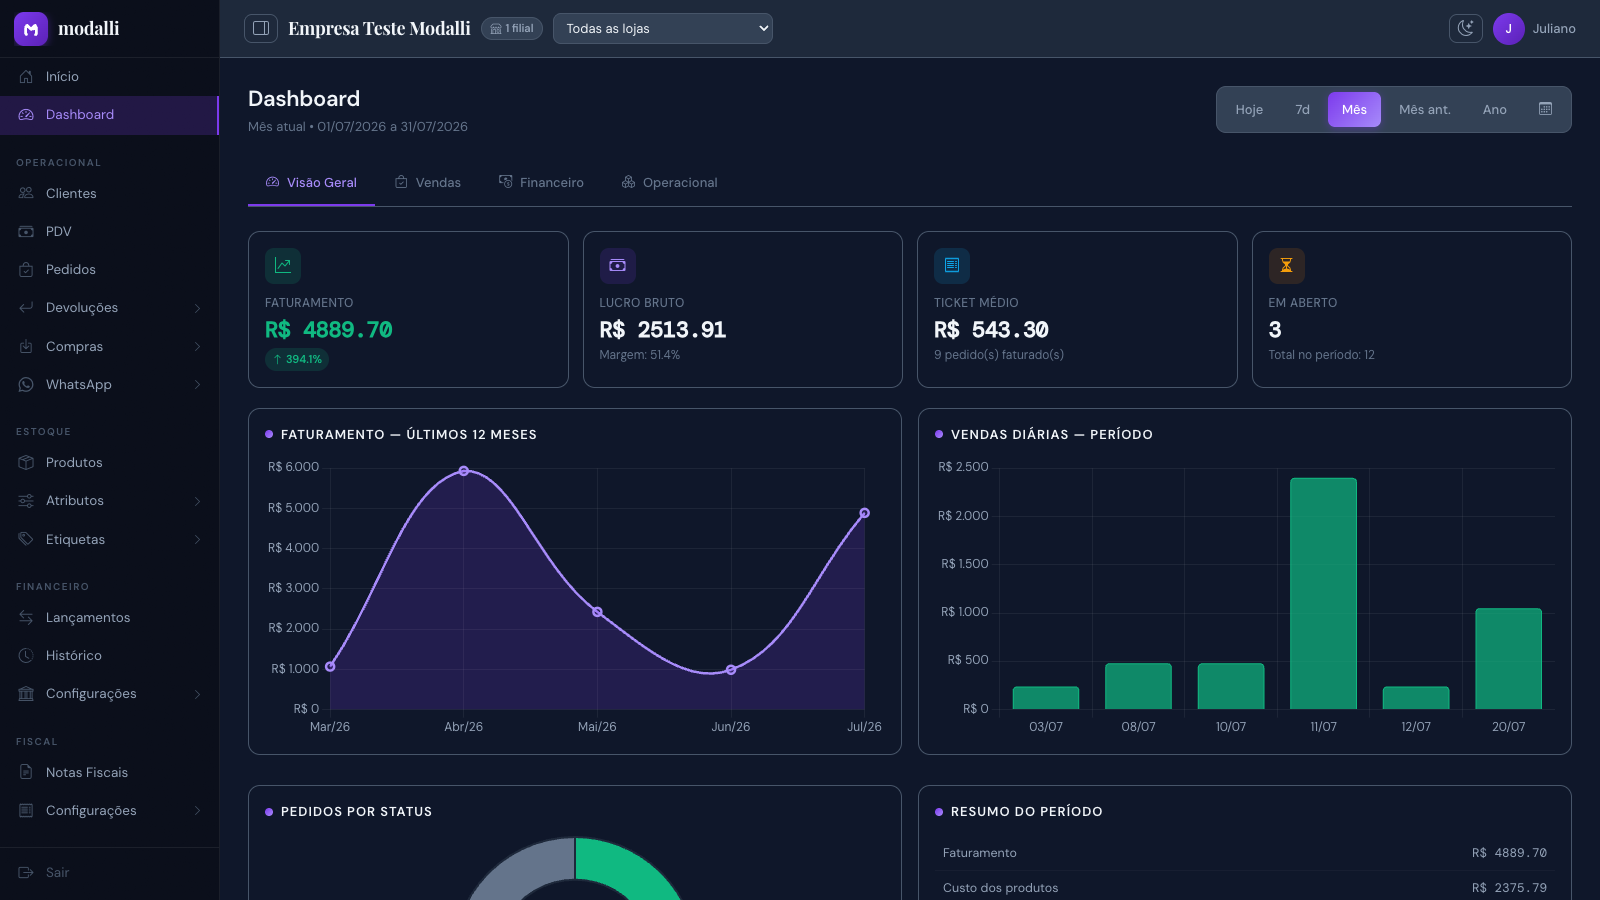
Task: Click the Notas Fiscais document icon
Action: tap(26, 772)
